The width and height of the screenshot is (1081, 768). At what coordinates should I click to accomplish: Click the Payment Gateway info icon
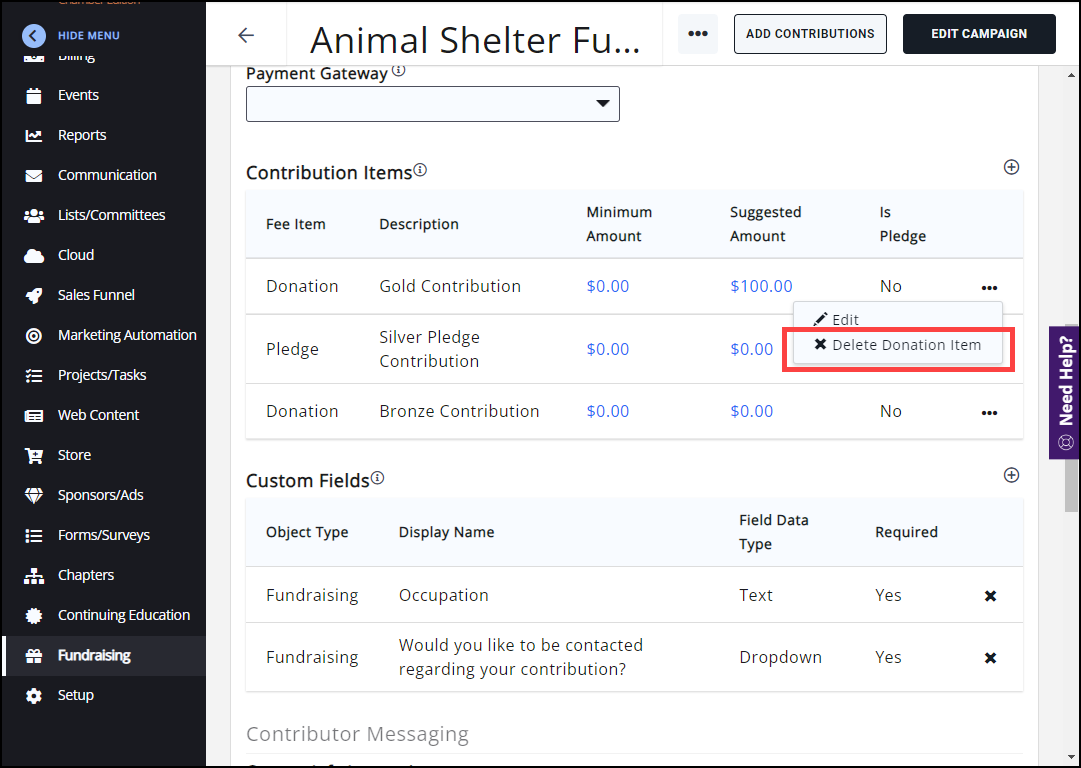point(399,71)
